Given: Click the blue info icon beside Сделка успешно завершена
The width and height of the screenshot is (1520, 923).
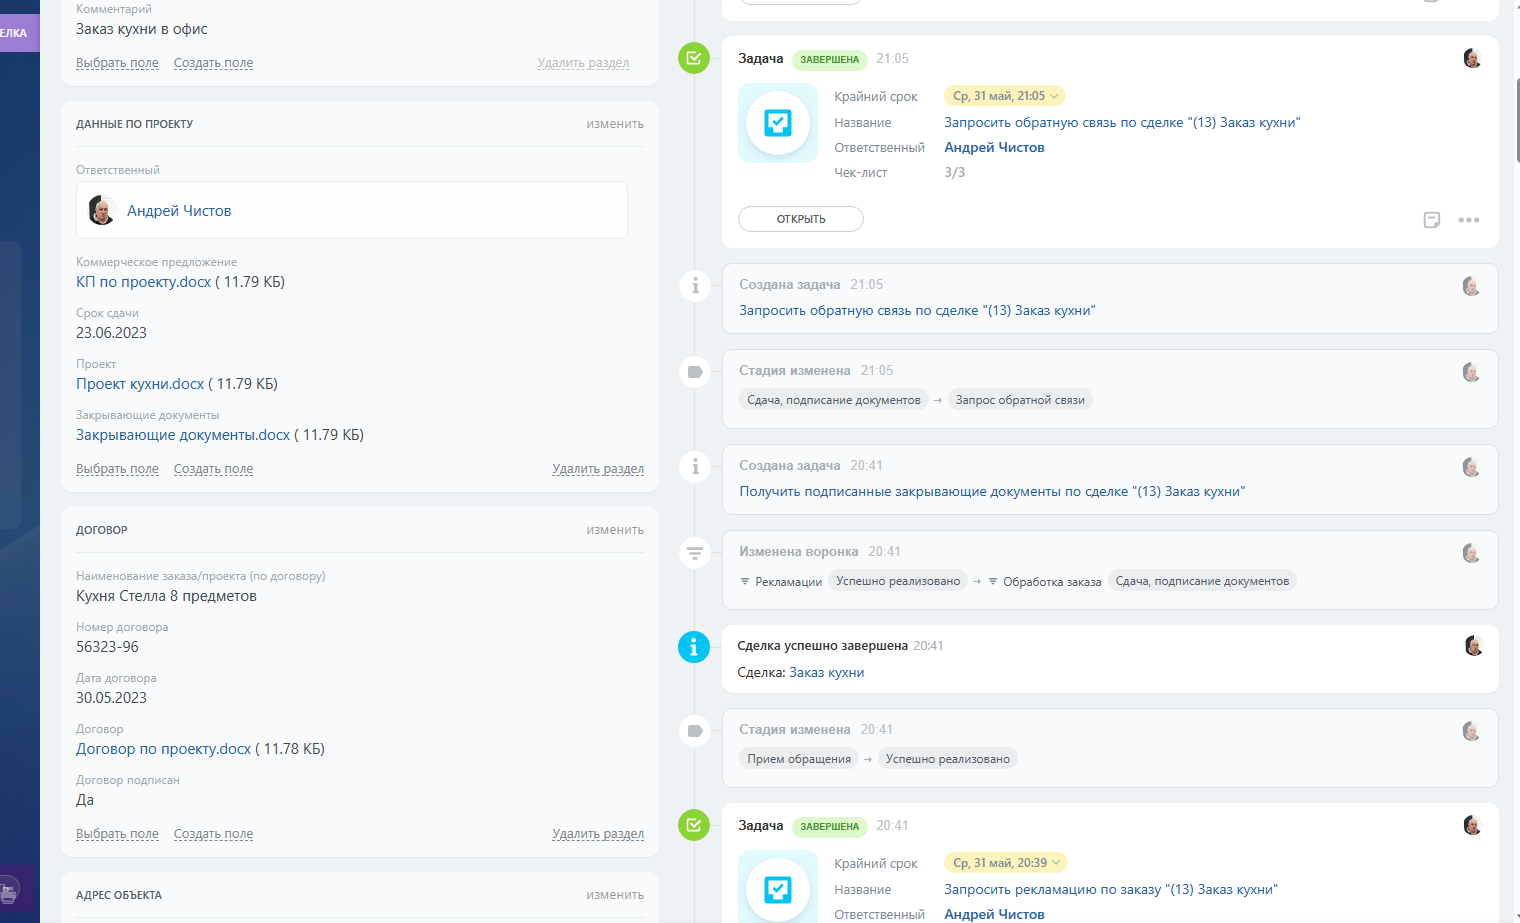Looking at the screenshot, I should pyautogui.click(x=693, y=647).
